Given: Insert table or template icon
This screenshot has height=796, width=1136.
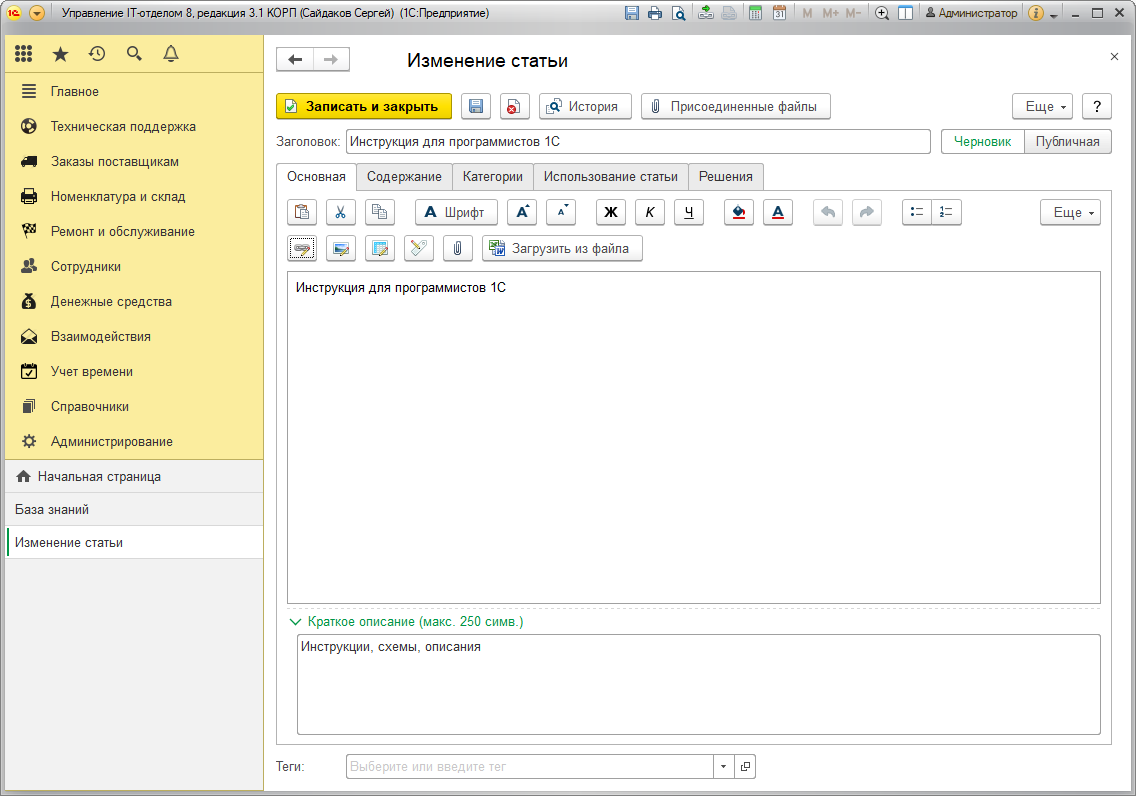Looking at the screenshot, I should tap(380, 248).
